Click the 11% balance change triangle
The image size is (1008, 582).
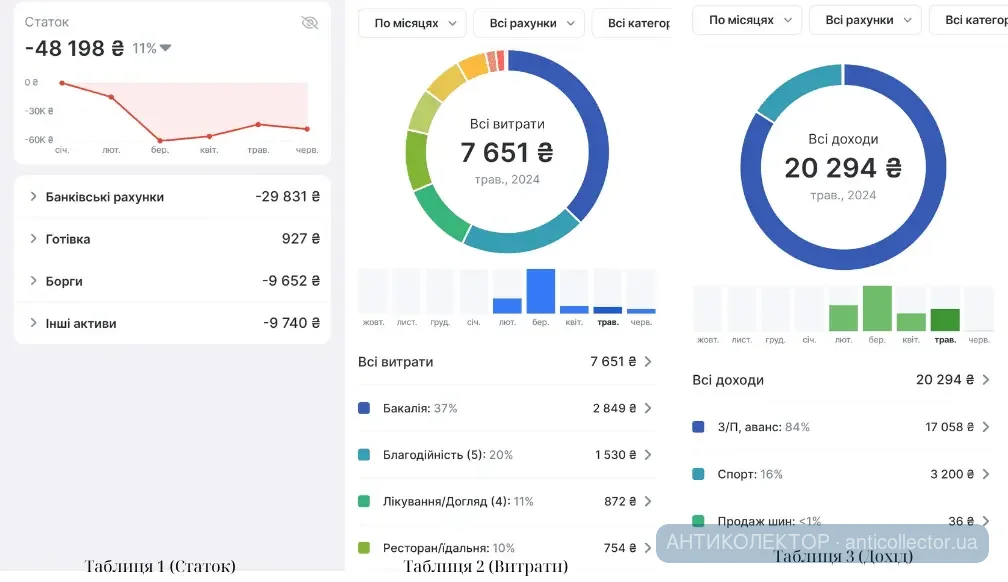point(166,48)
